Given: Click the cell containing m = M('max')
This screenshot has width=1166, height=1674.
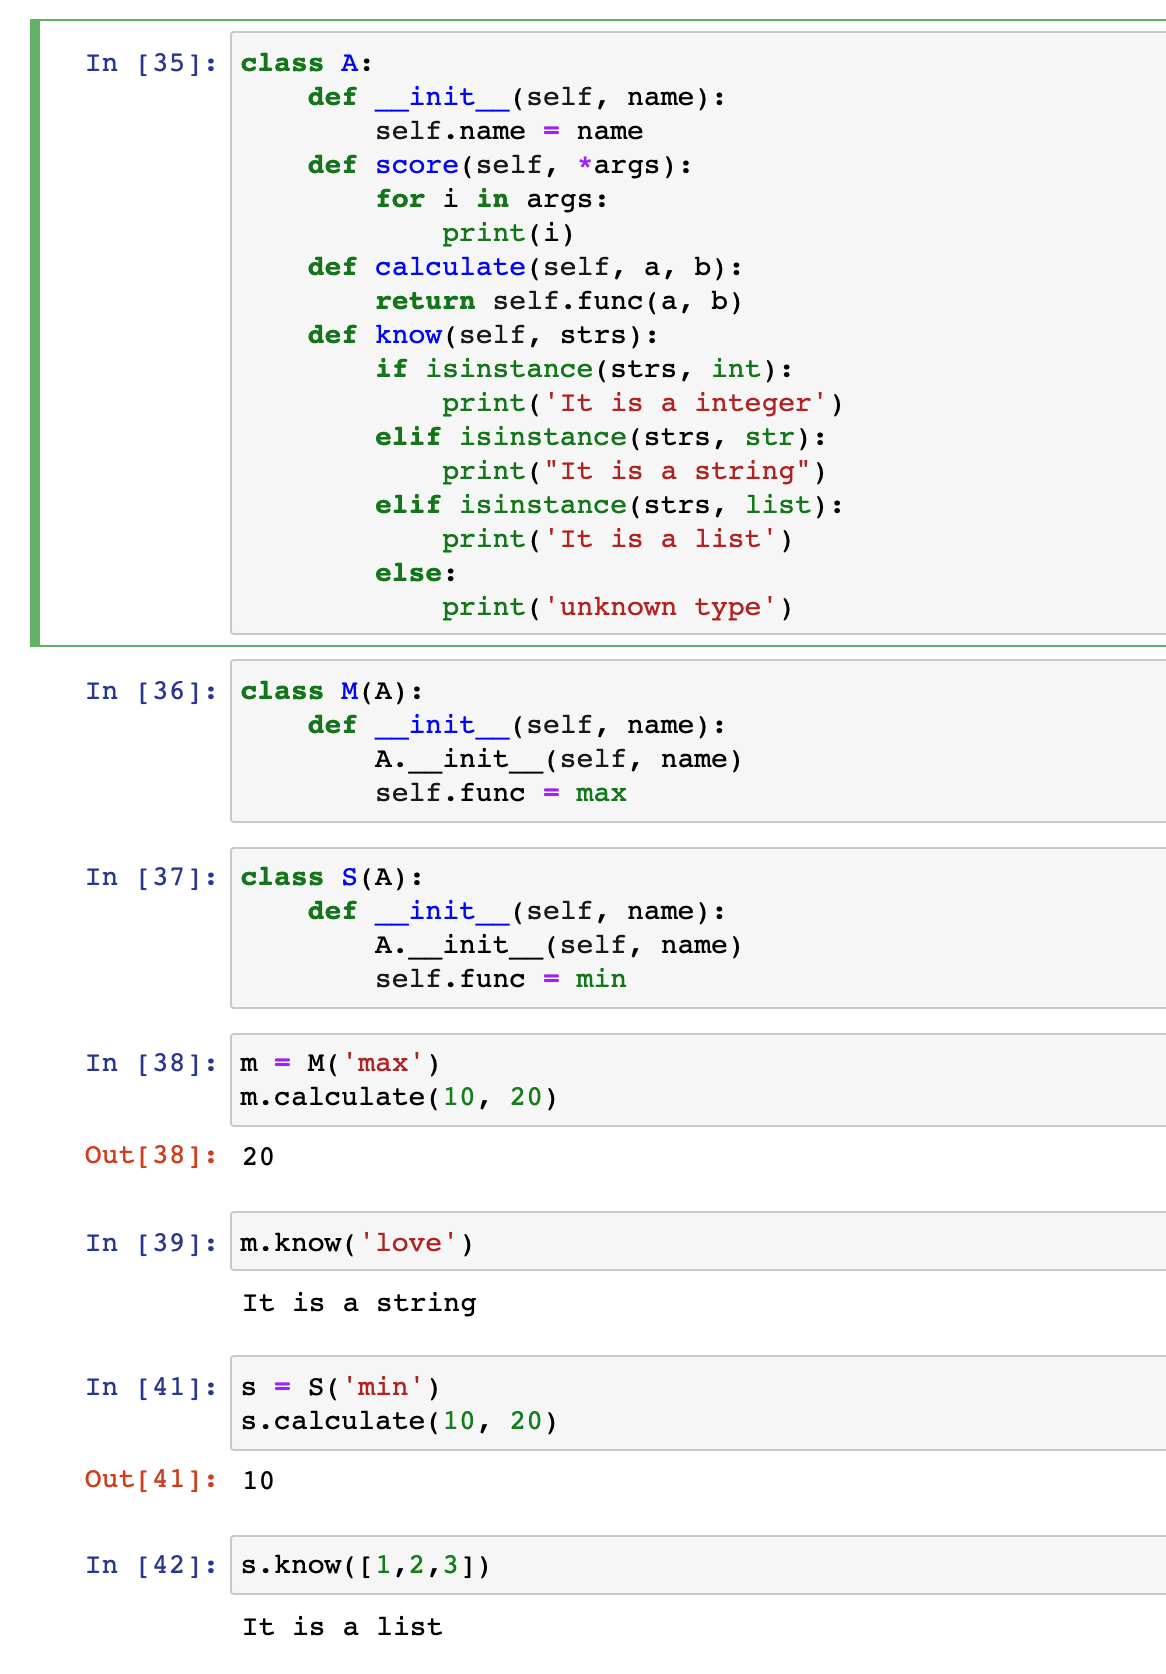Looking at the screenshot, I should [x=698, y=1080].
